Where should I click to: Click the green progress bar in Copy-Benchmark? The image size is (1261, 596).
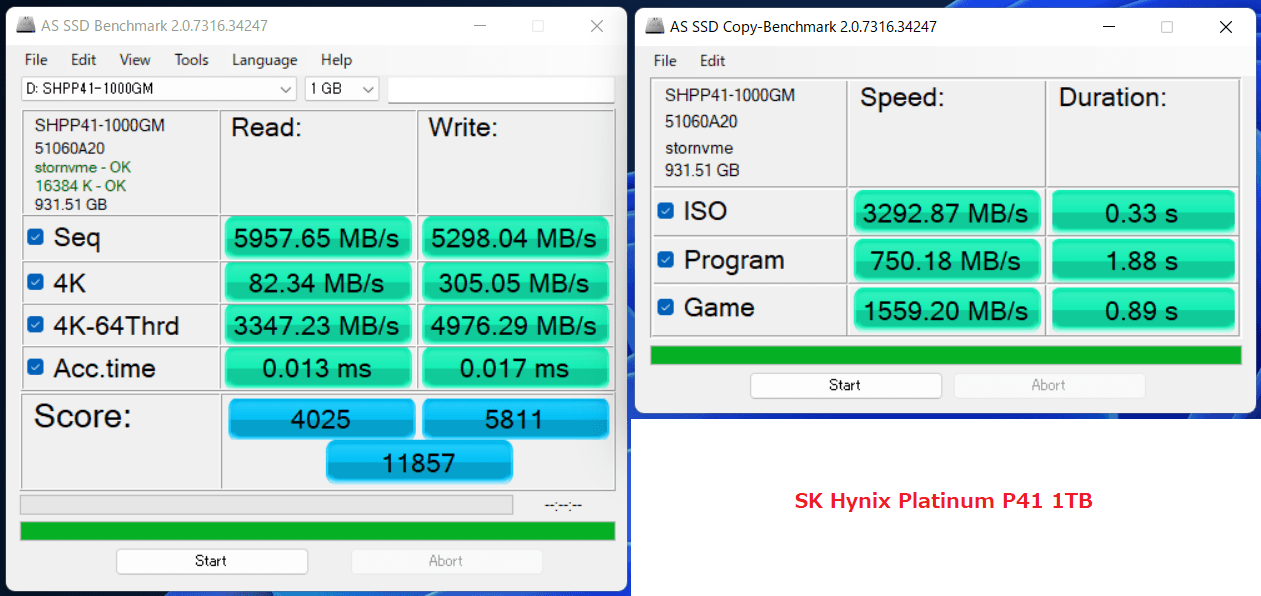tap(945, 355)
